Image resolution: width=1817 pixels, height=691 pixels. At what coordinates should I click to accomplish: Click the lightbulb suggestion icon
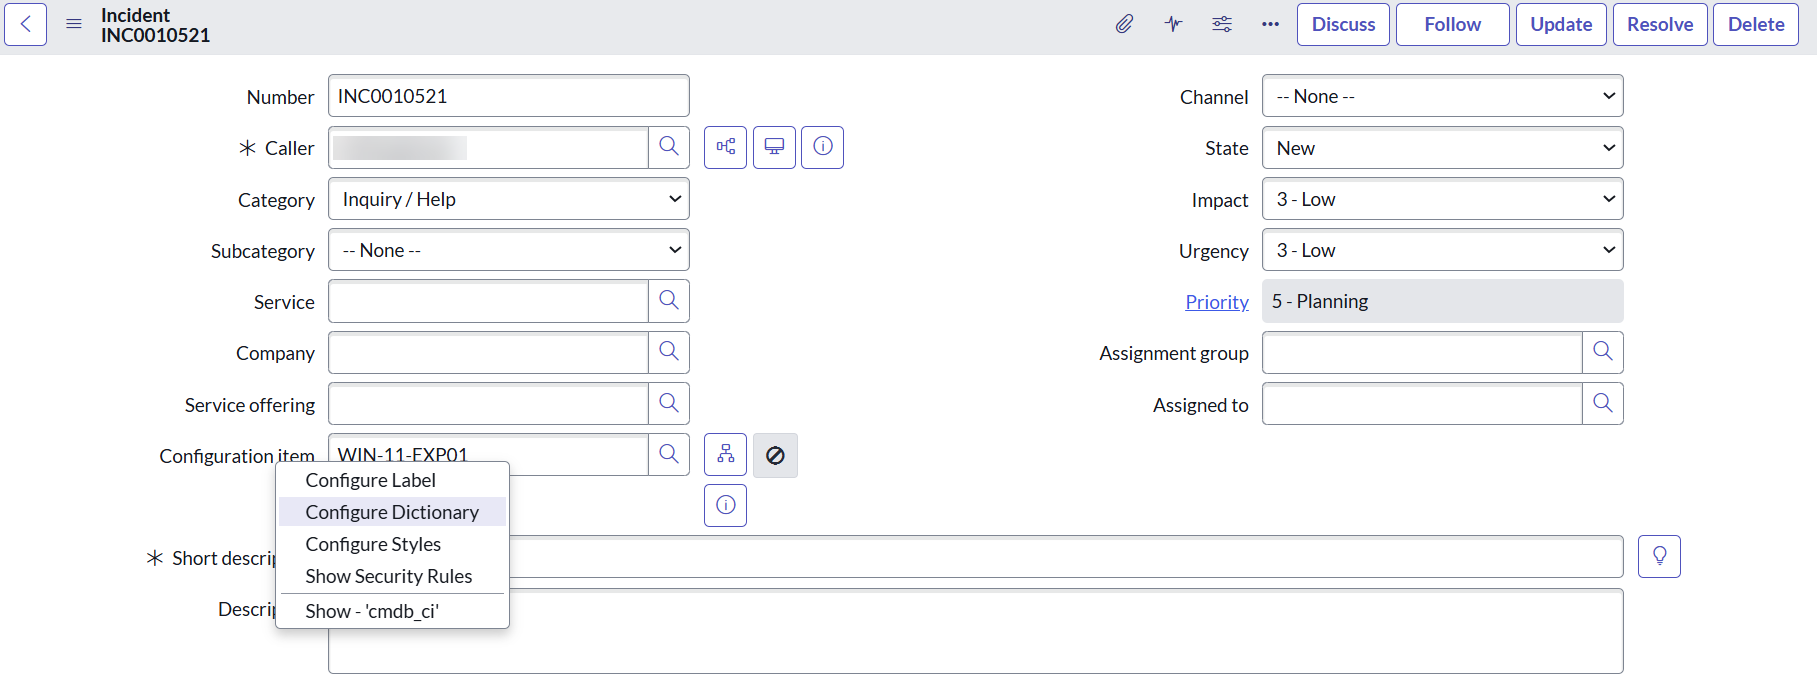click(x=1659, y=556)
